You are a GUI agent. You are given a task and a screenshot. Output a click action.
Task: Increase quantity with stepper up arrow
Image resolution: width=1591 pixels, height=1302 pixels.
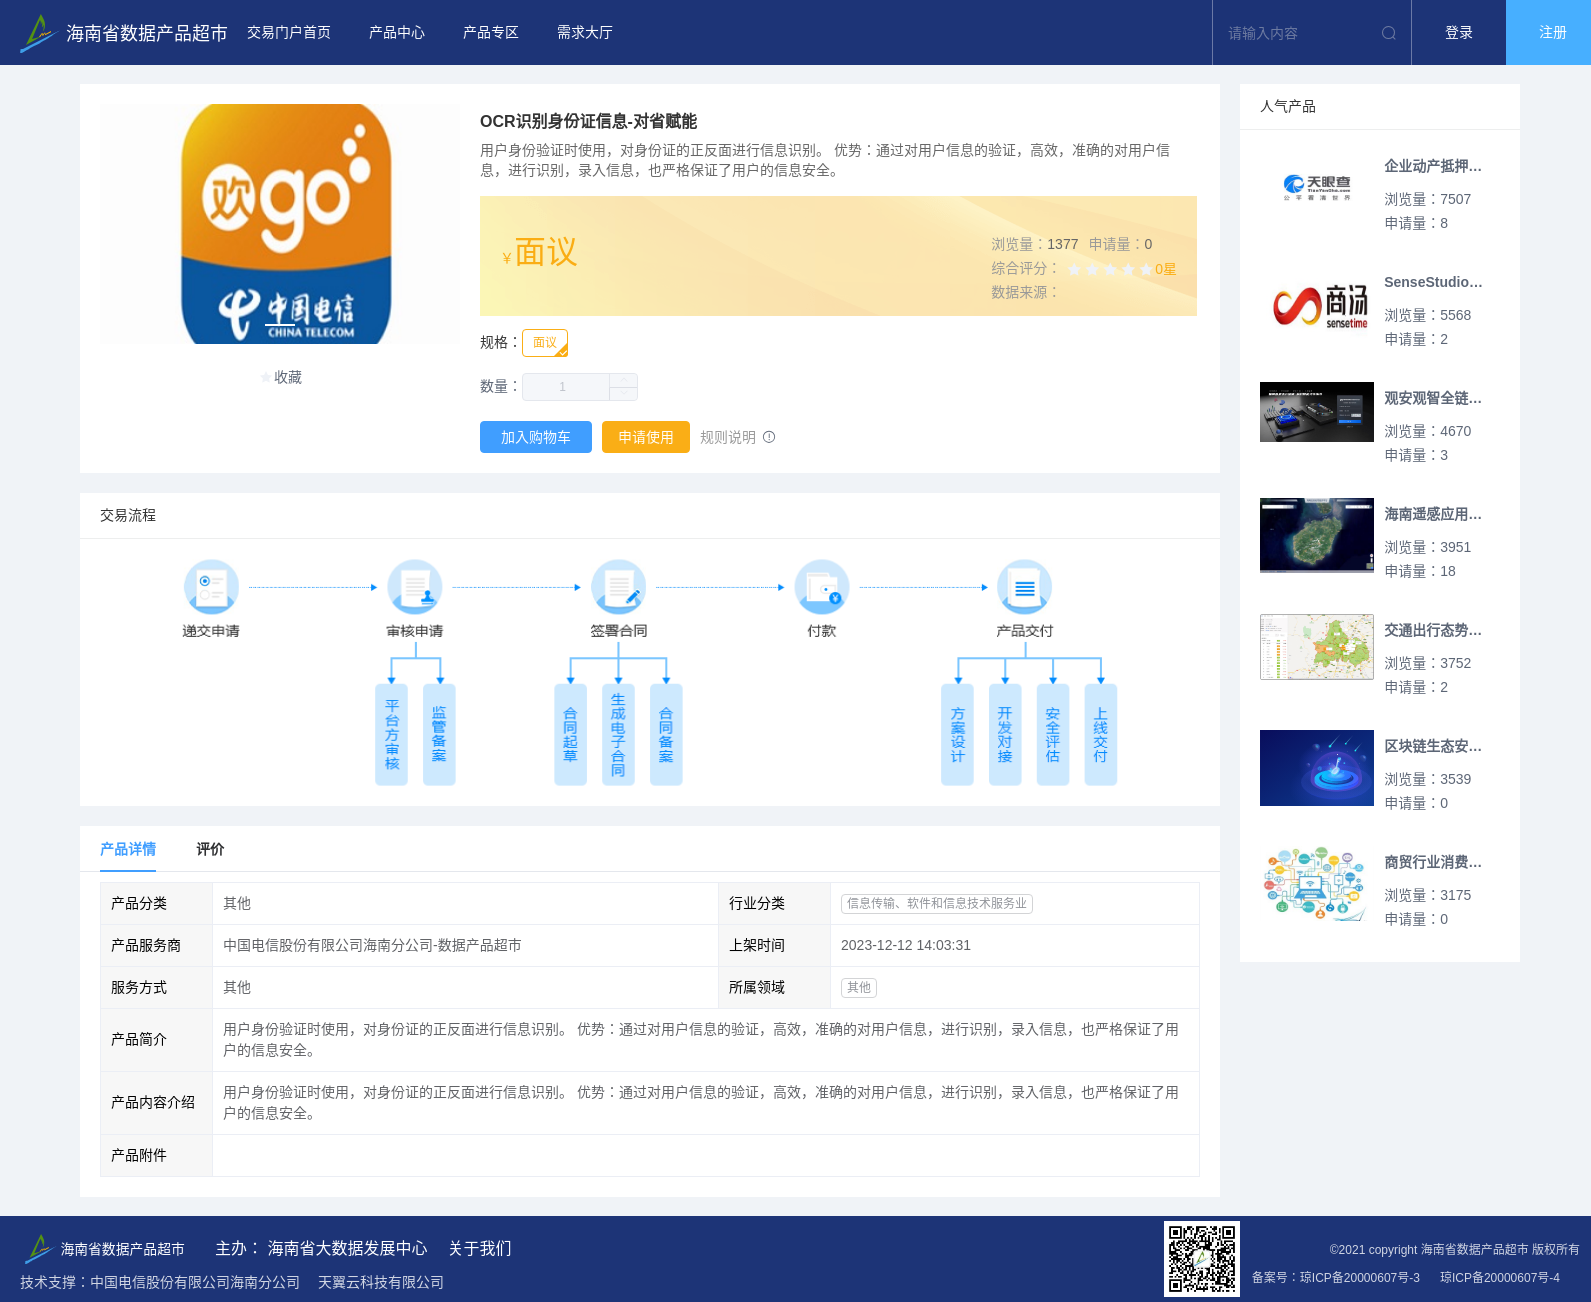click(x=624, y=381)
